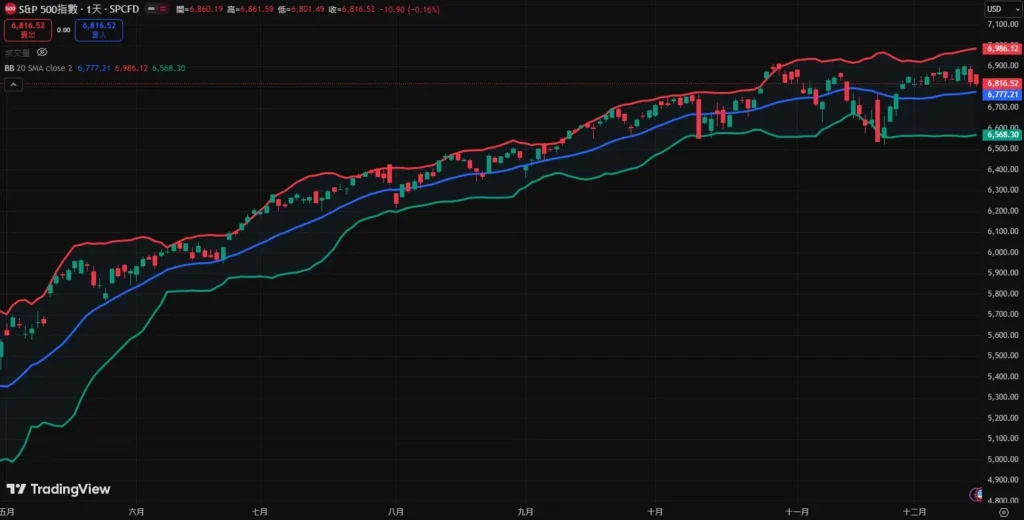Click the green lower band price label 6,568.30

pyautogui.click(x=1000, y=134)
